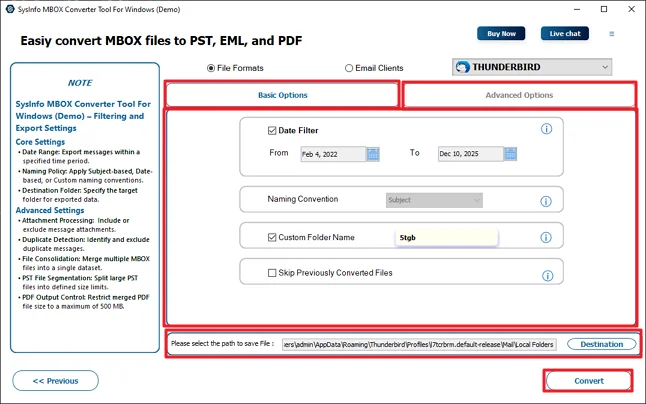The height and width of the screenshot is (404, 646).
Task: Enable Skip Previously Converted Files
Action: point(272,273)
